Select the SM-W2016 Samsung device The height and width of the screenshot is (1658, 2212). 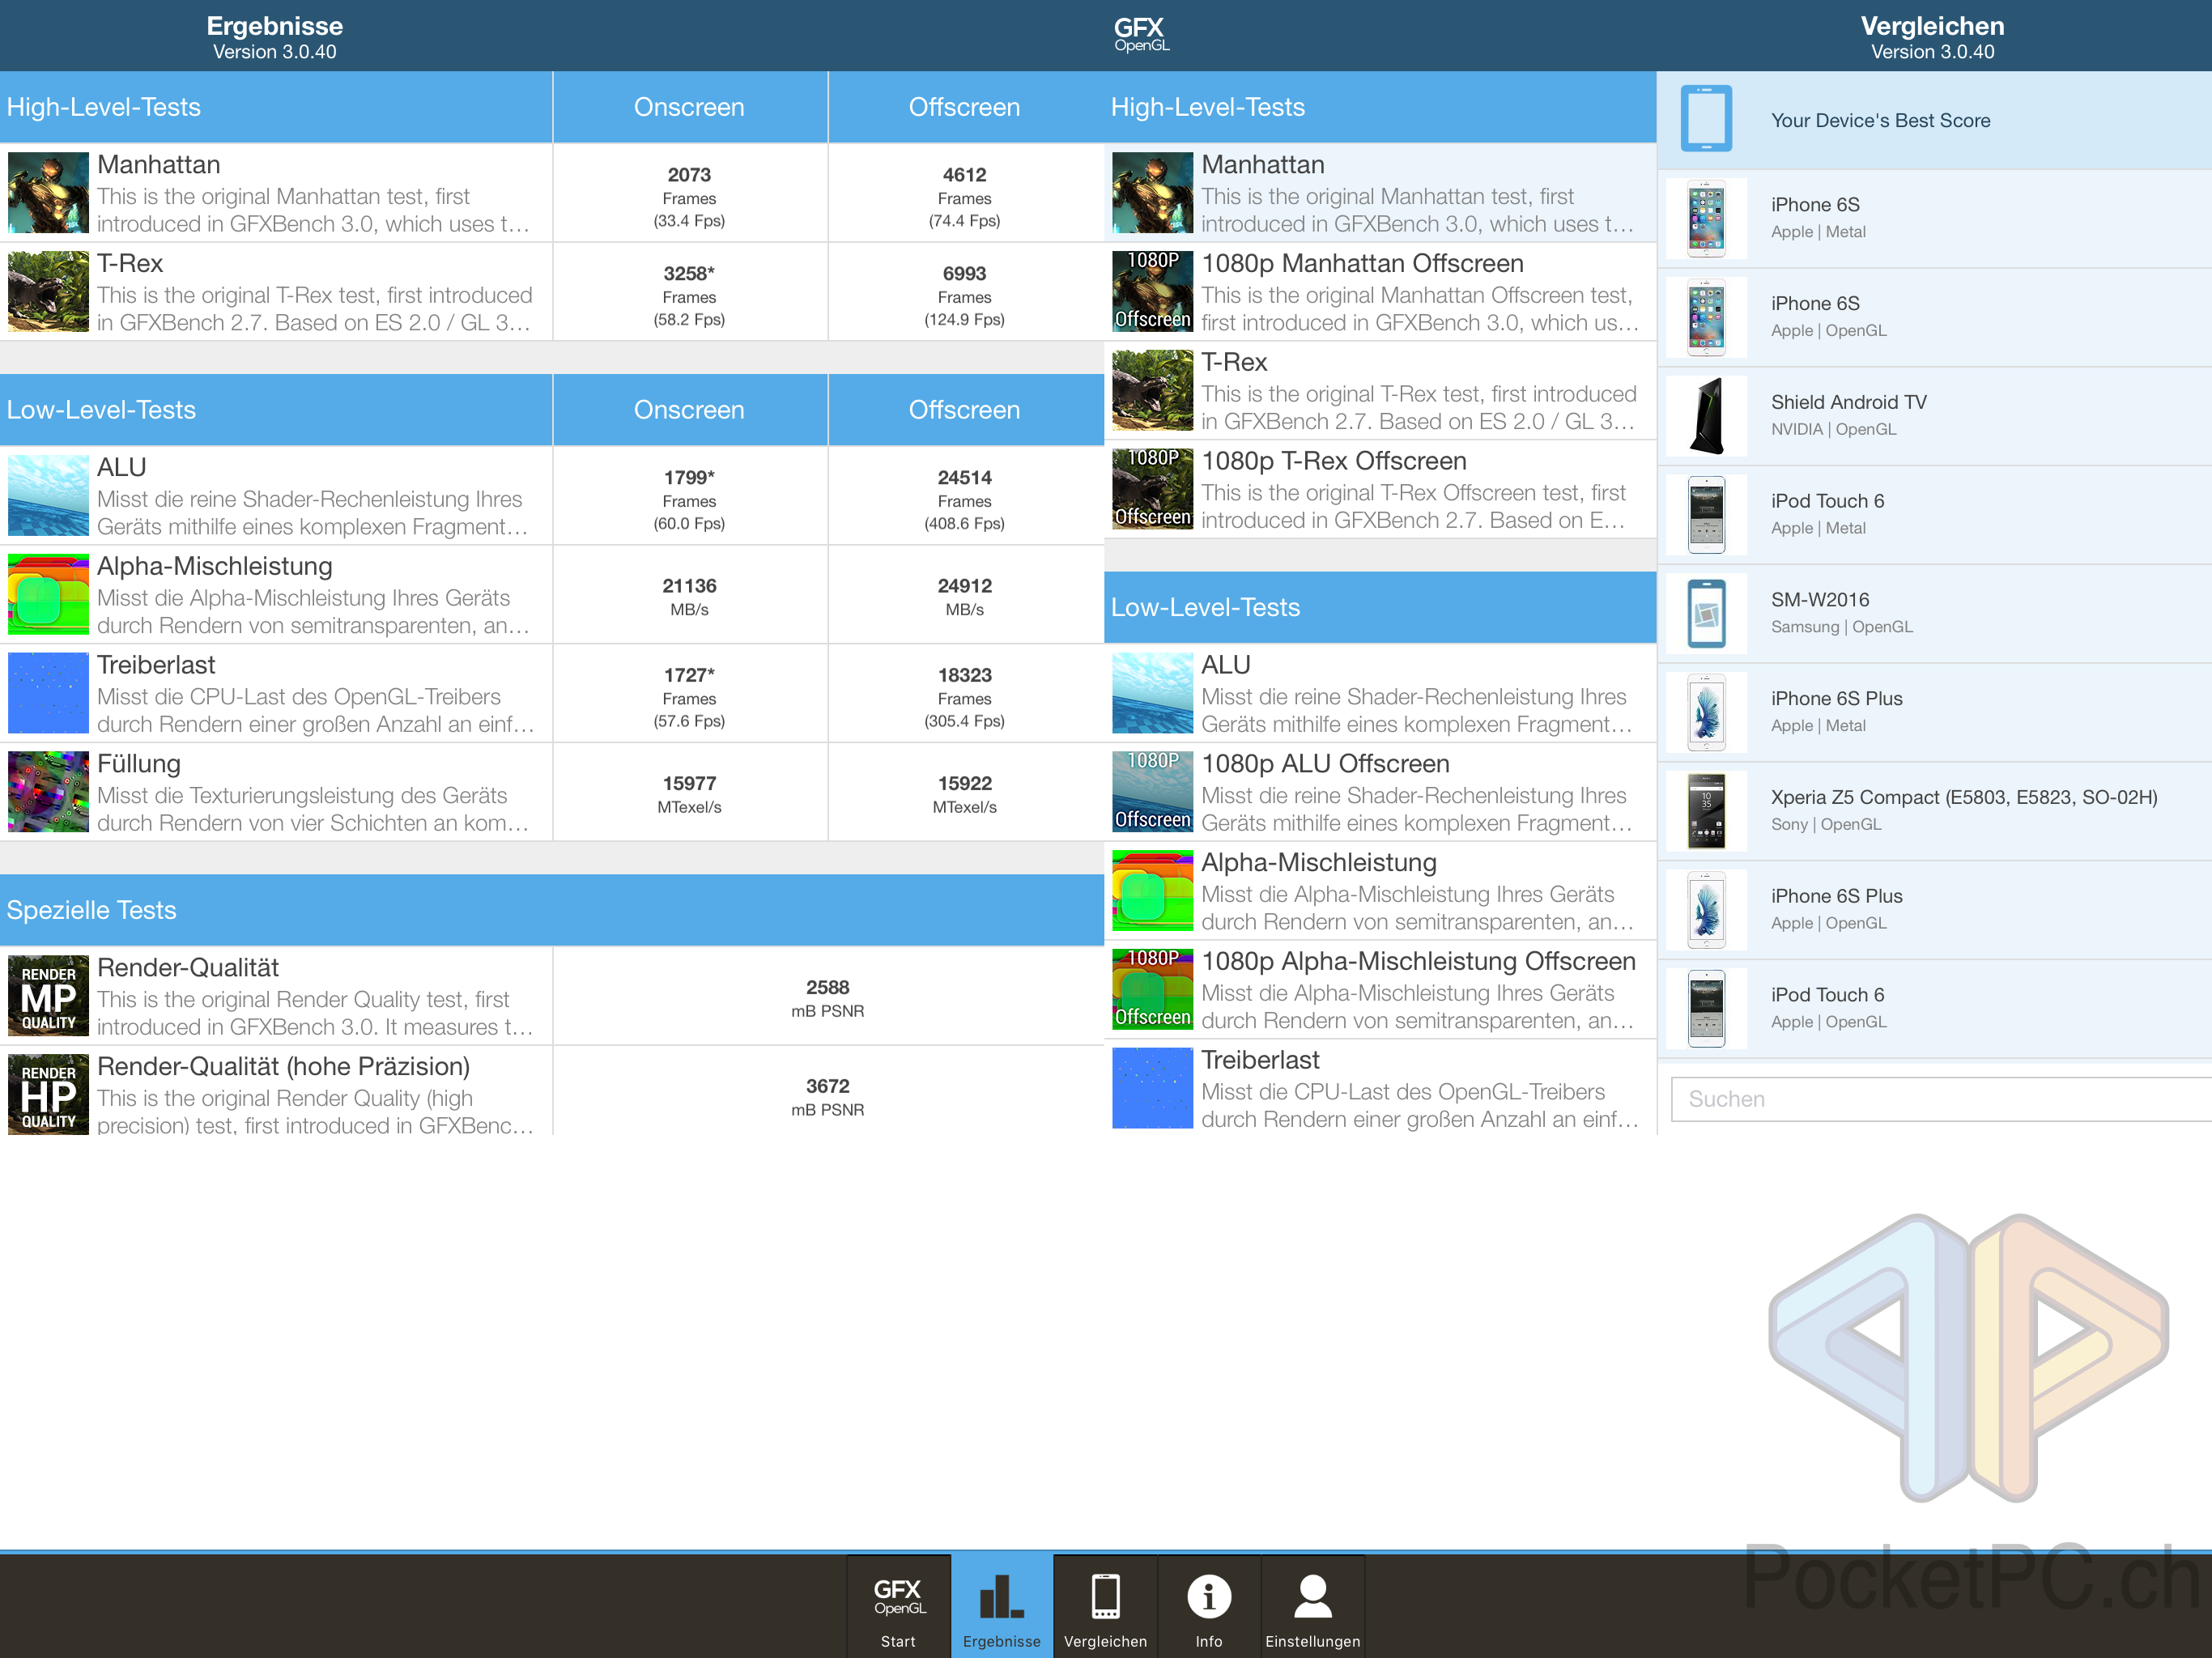click(1934, 614)
